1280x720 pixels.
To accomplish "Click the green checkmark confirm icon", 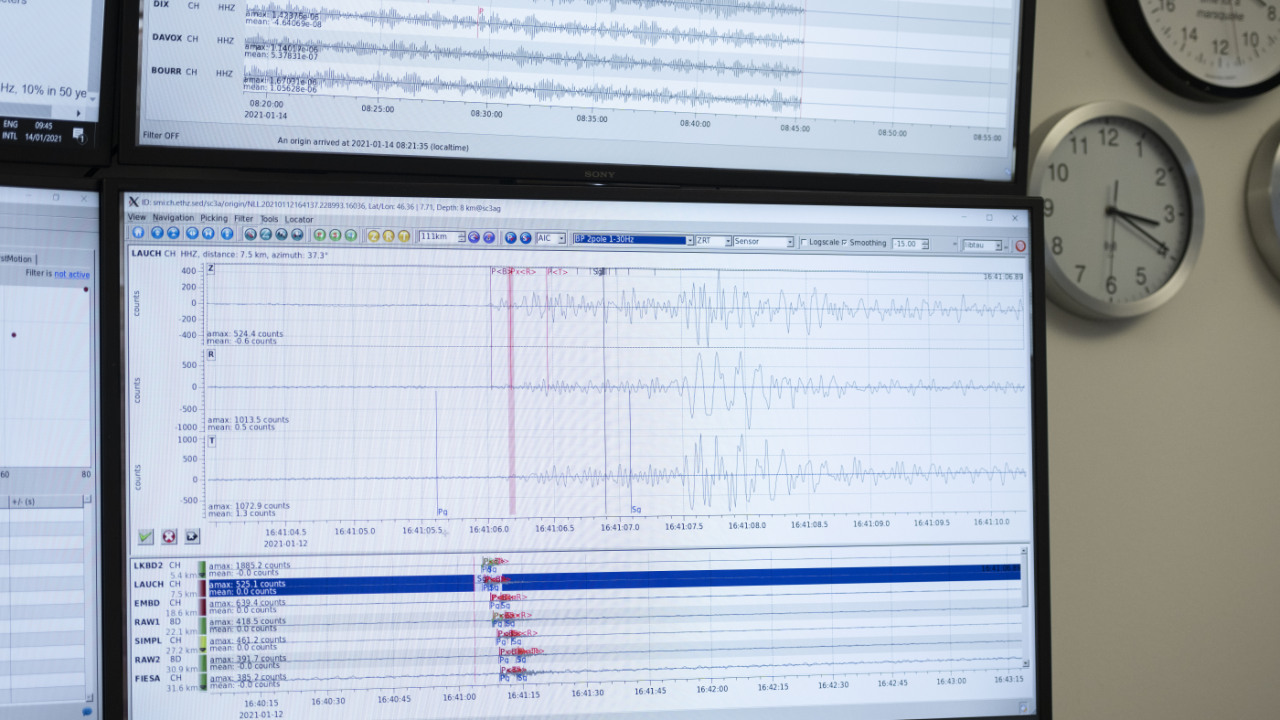I will (x=146, y=536).
